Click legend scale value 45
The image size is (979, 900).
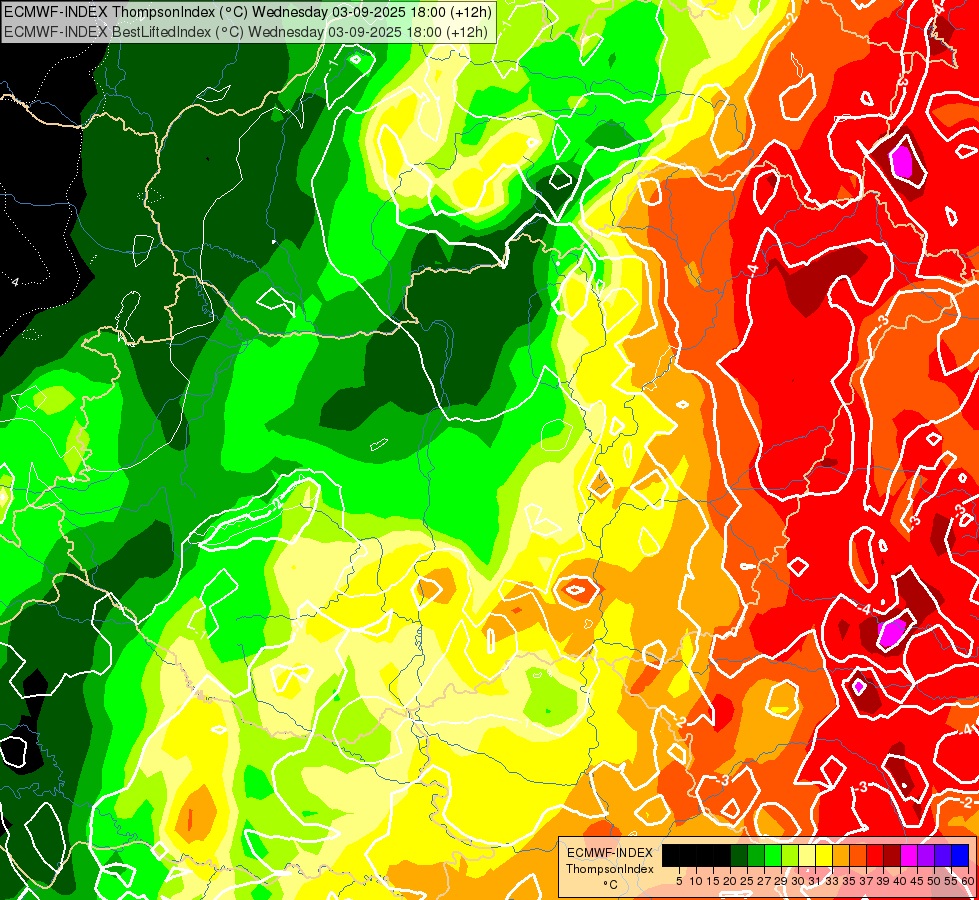[917, 881]
